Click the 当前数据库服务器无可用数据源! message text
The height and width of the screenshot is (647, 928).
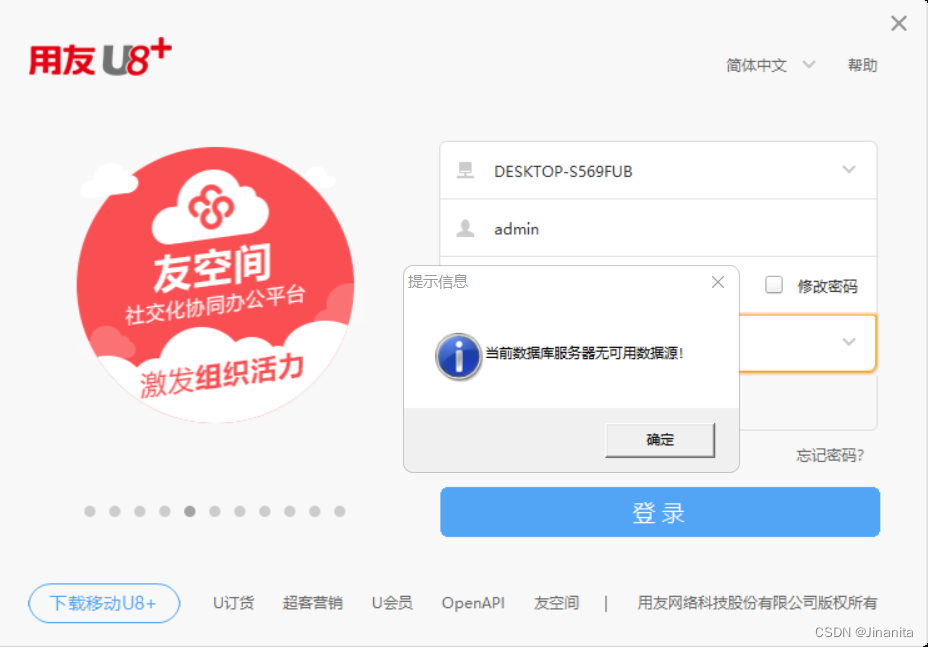click(584, 353)
